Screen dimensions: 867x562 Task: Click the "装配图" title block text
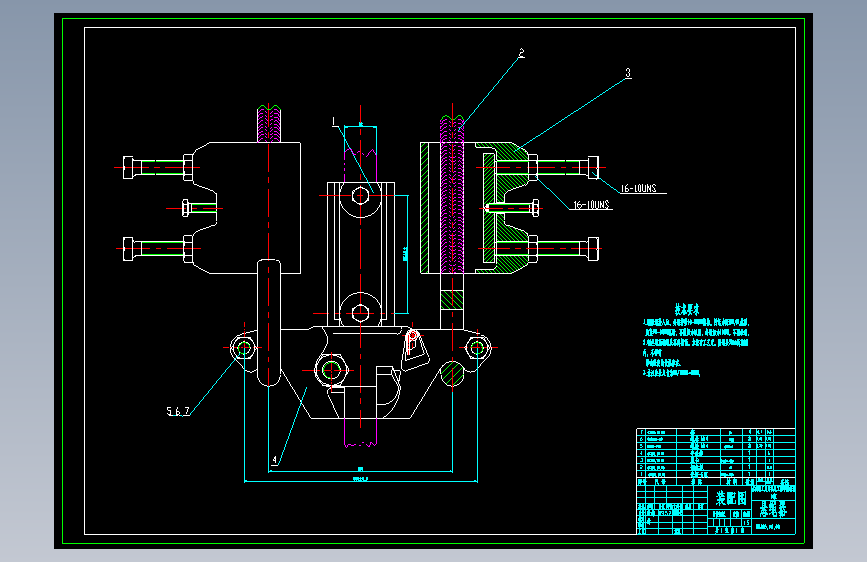coord(732,498)
